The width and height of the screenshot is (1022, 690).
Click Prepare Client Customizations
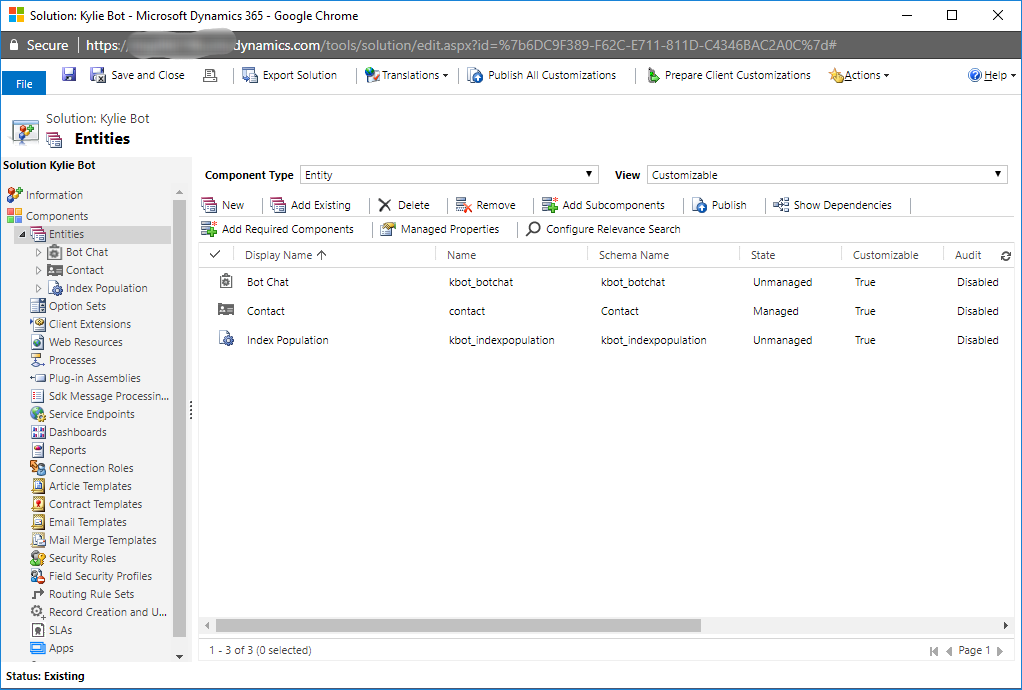tap(728, 76)
